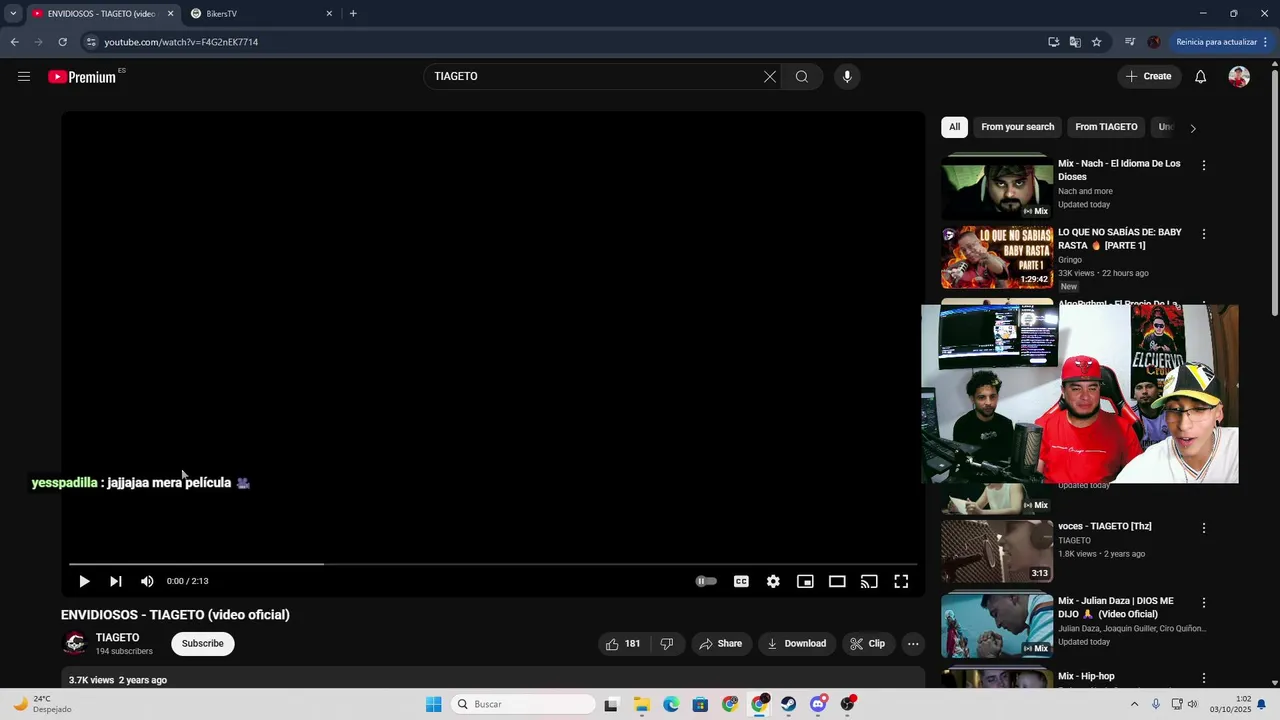The width and height of the screenshot is (1280, 720).
Task: Open YouTube account avatar menu
Action: click(1239, 77)
